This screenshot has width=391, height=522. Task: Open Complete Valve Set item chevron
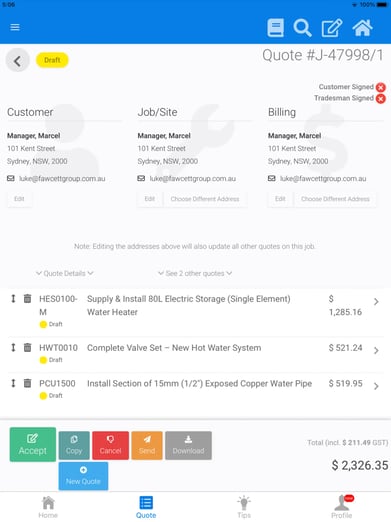(376, 350)
